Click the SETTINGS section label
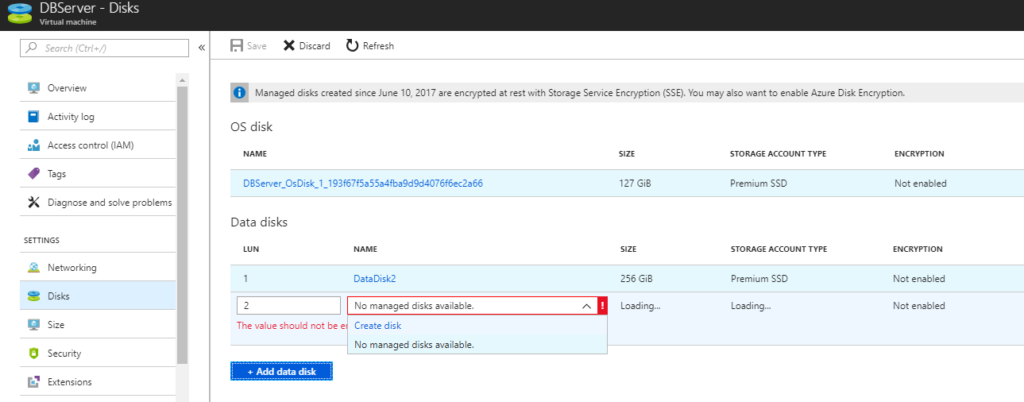Image resolution: width=1024 pixels, height=402 pixels. pyautogui.click(x=42, y=240)
